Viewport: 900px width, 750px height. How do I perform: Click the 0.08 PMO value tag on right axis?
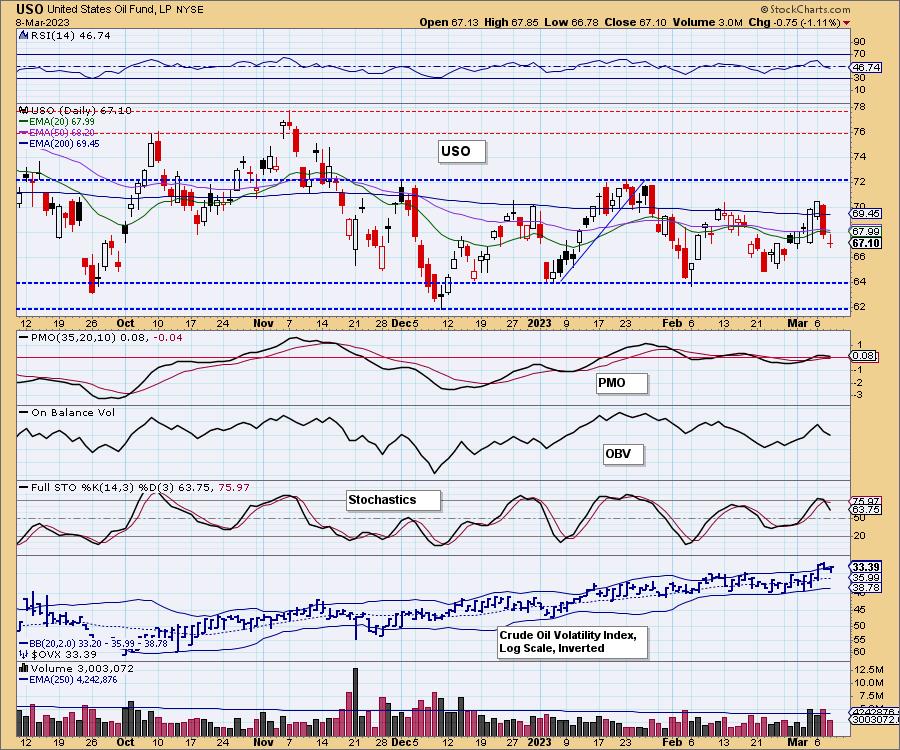coord(864,356)
